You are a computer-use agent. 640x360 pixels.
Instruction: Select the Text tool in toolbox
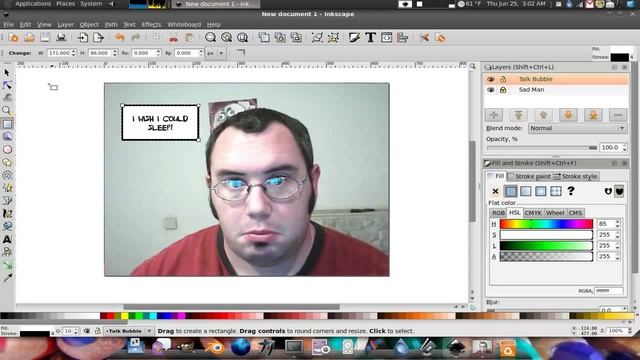point(7,239)
